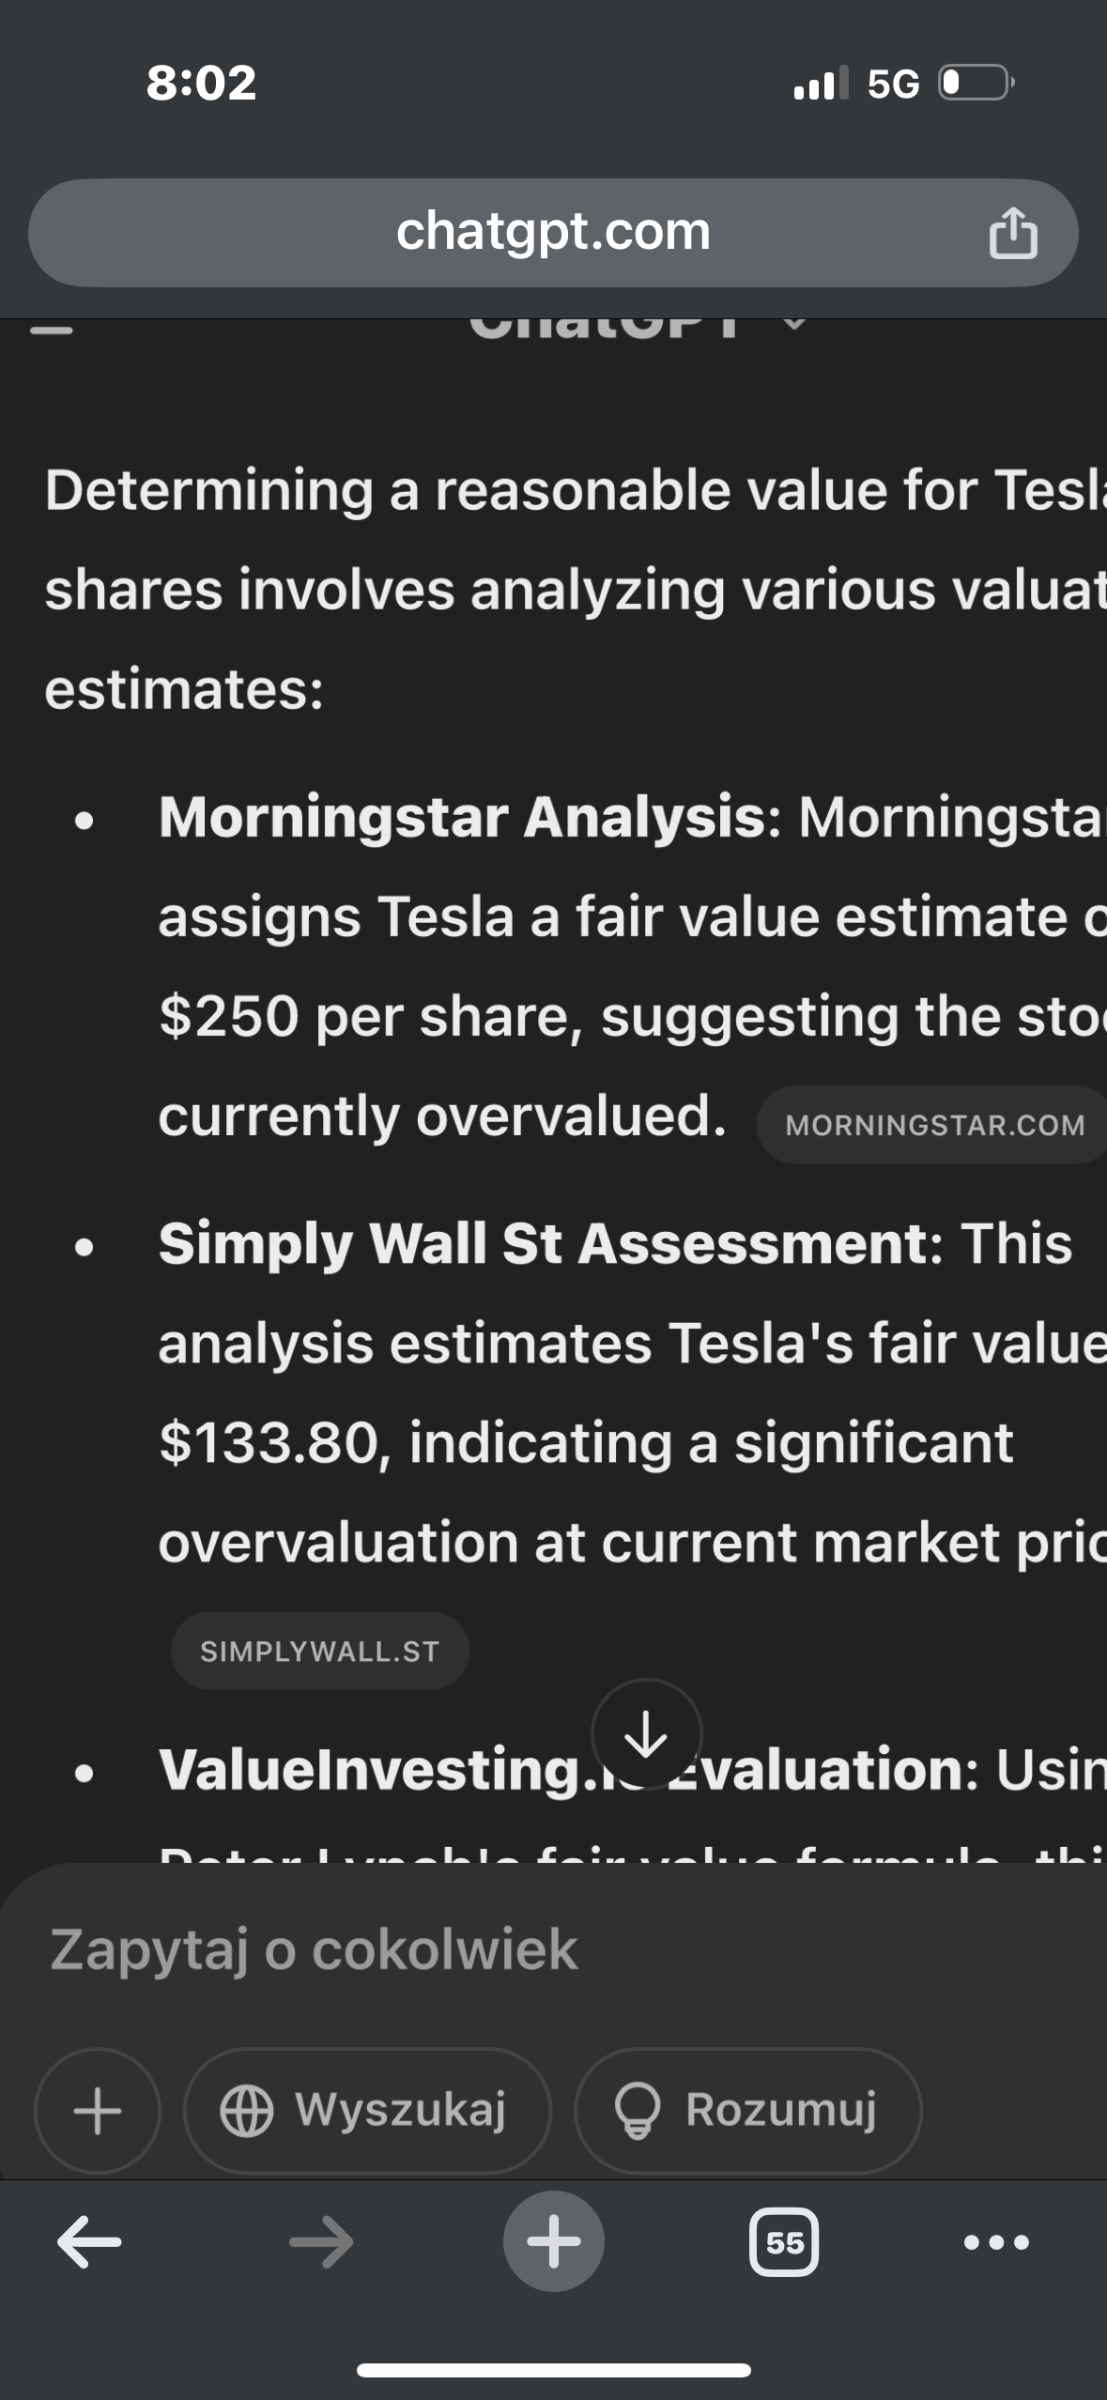Tap the browser forward arrow
The image size is (1107, 2400).
[x=321, y=2242]
